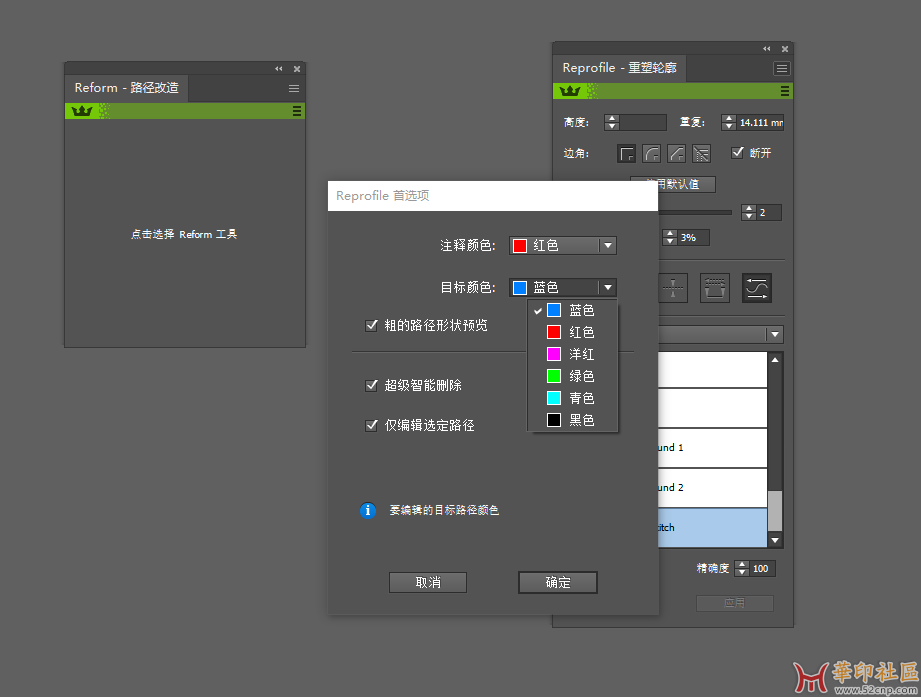Click the stretch profile bracket icon
Image resolution: width=921 pixels, height=697 pixels.
tap(715, 288)
